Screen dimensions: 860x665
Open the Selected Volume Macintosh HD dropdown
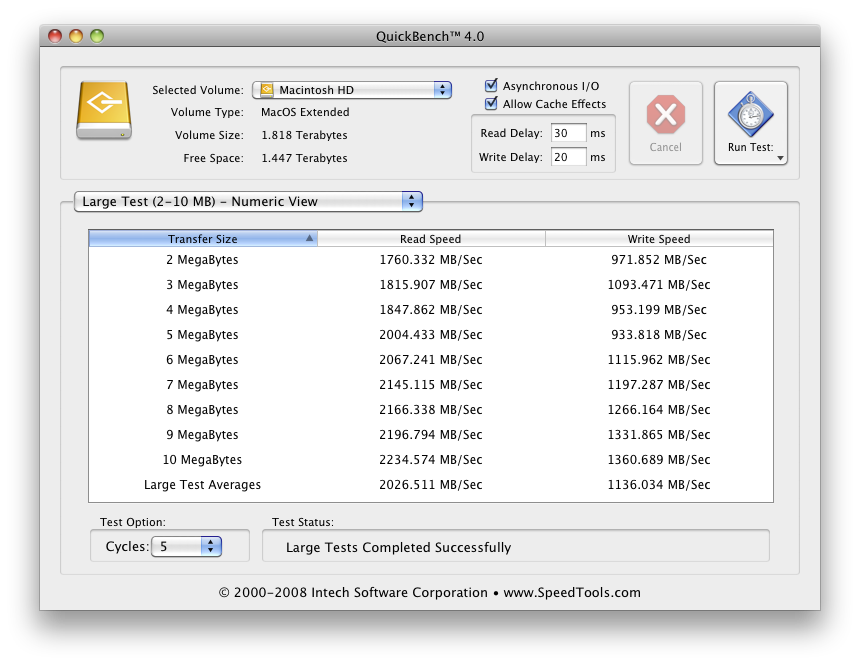click(x=352, y=90)
